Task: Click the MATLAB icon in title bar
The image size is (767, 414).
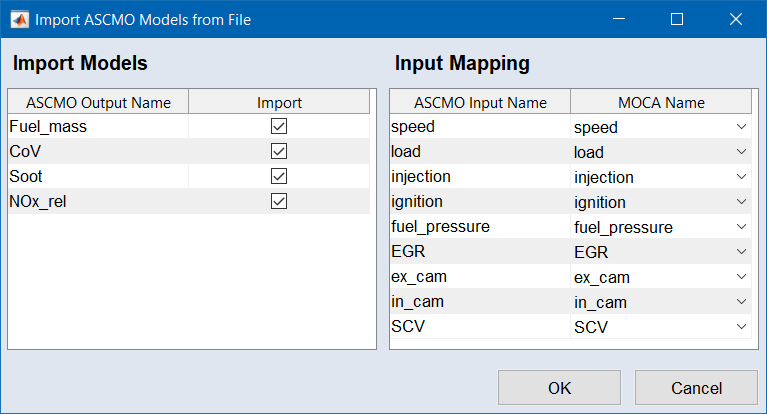Action: [18, 19]
